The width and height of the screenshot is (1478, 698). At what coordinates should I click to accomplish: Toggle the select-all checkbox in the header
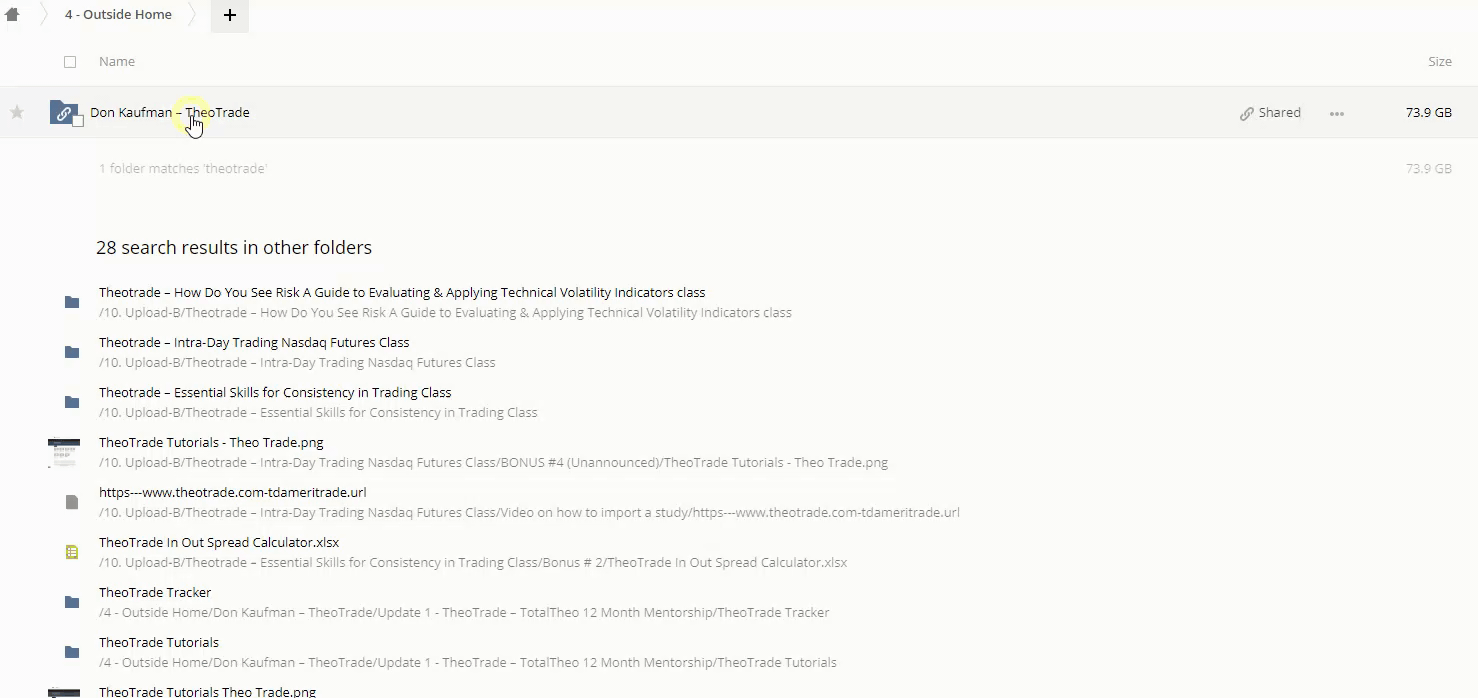coord(70,62)
